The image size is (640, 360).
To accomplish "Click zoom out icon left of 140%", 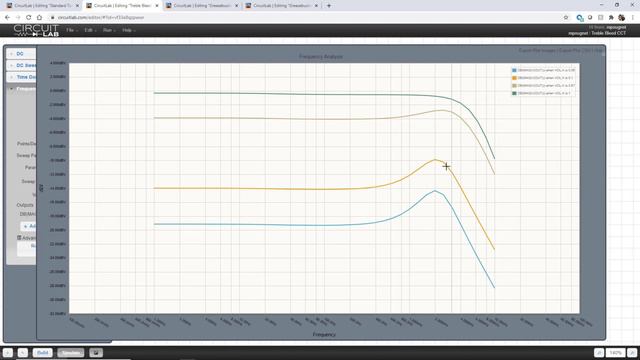I will [599, 353].
